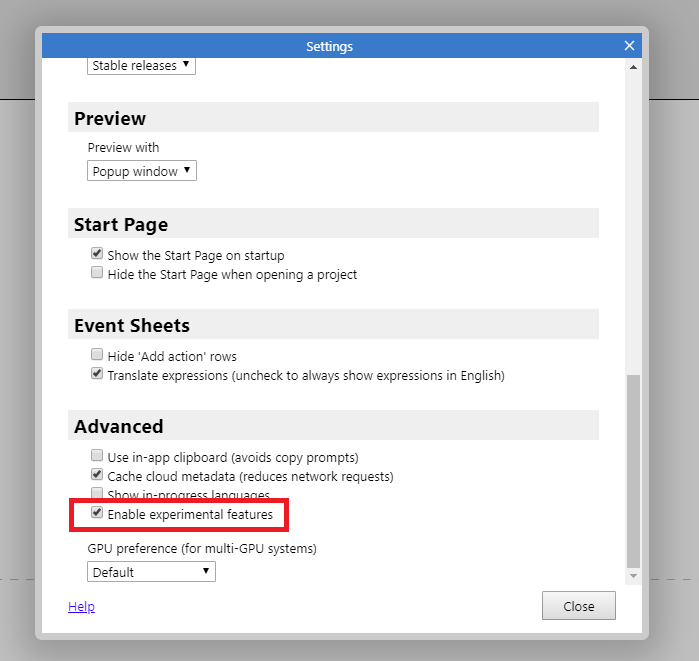Check Show in-progress languages option
The height and width of the screenshot is (661, 699).
pos(97,493)
